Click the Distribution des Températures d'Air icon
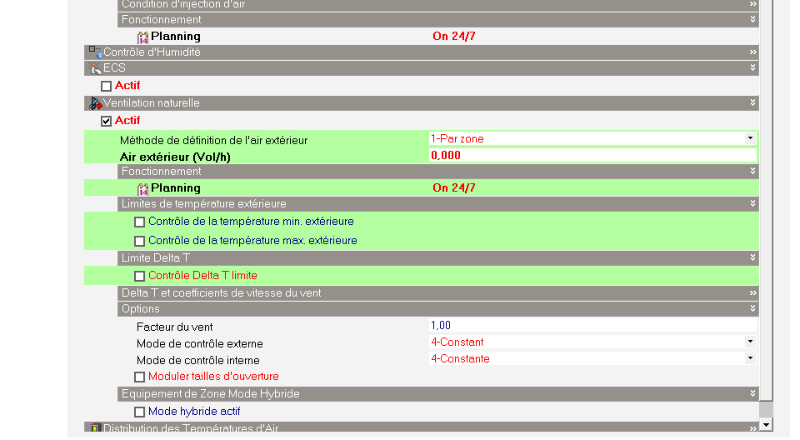800x440 pixels. pos(95,429)
